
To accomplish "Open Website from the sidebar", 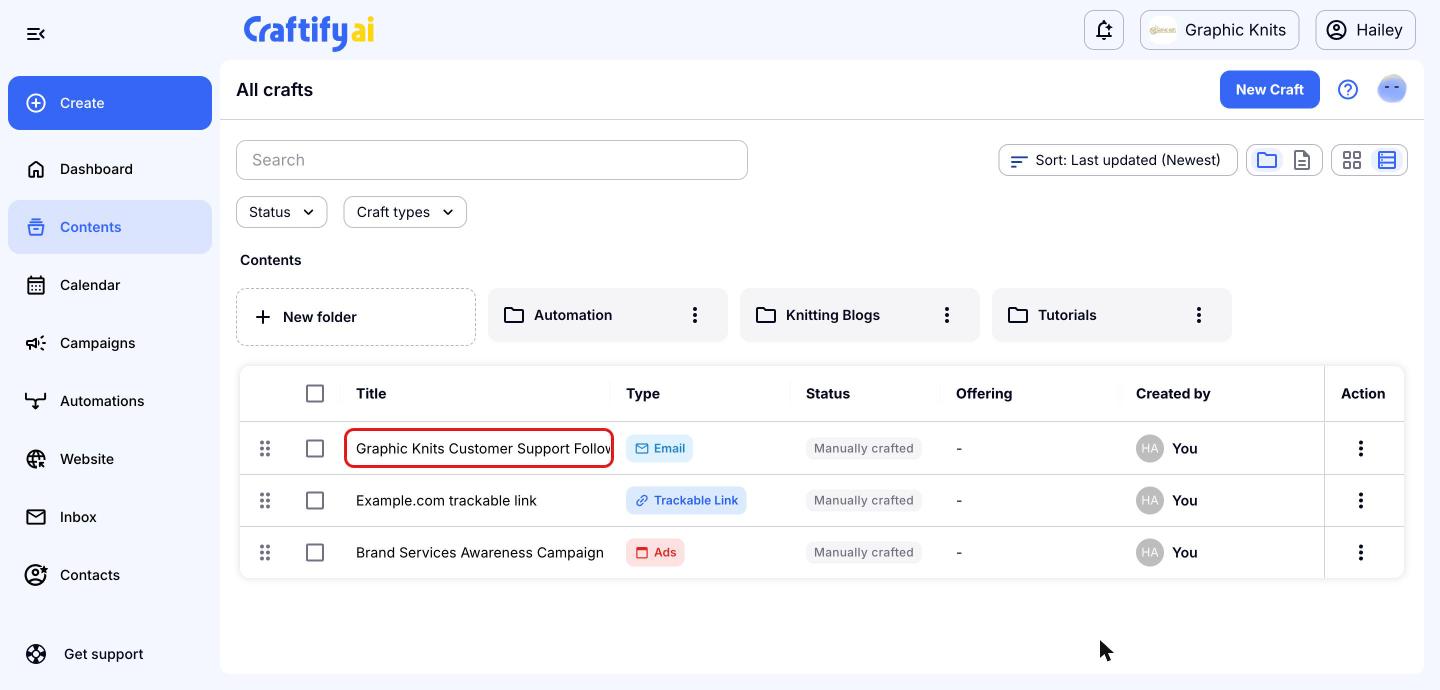I will pyautogui.click(x=110, y=459).
